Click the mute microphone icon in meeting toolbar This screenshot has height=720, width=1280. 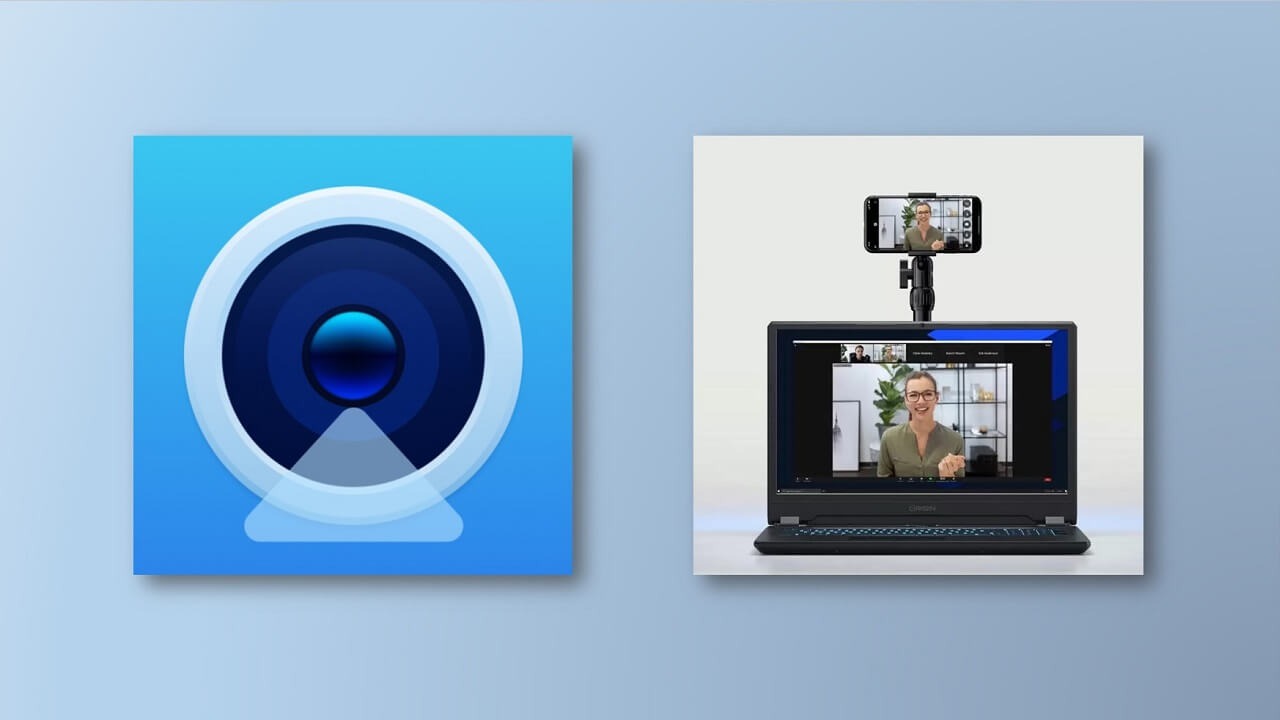click(x=798, y=480)
